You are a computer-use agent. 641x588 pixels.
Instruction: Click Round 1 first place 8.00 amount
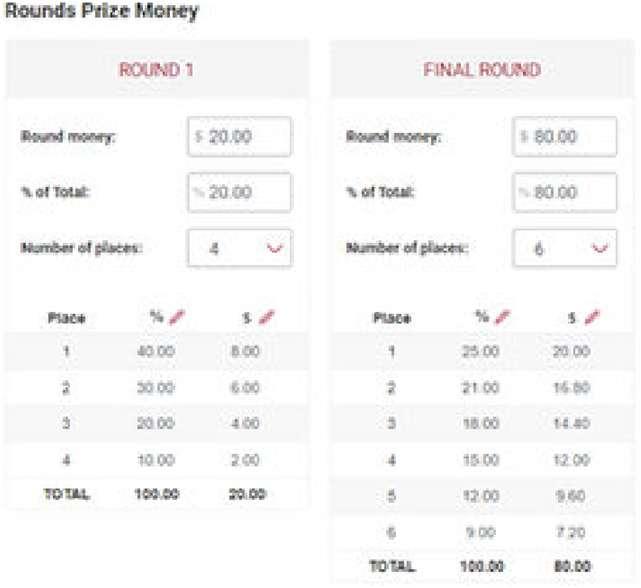245,351
